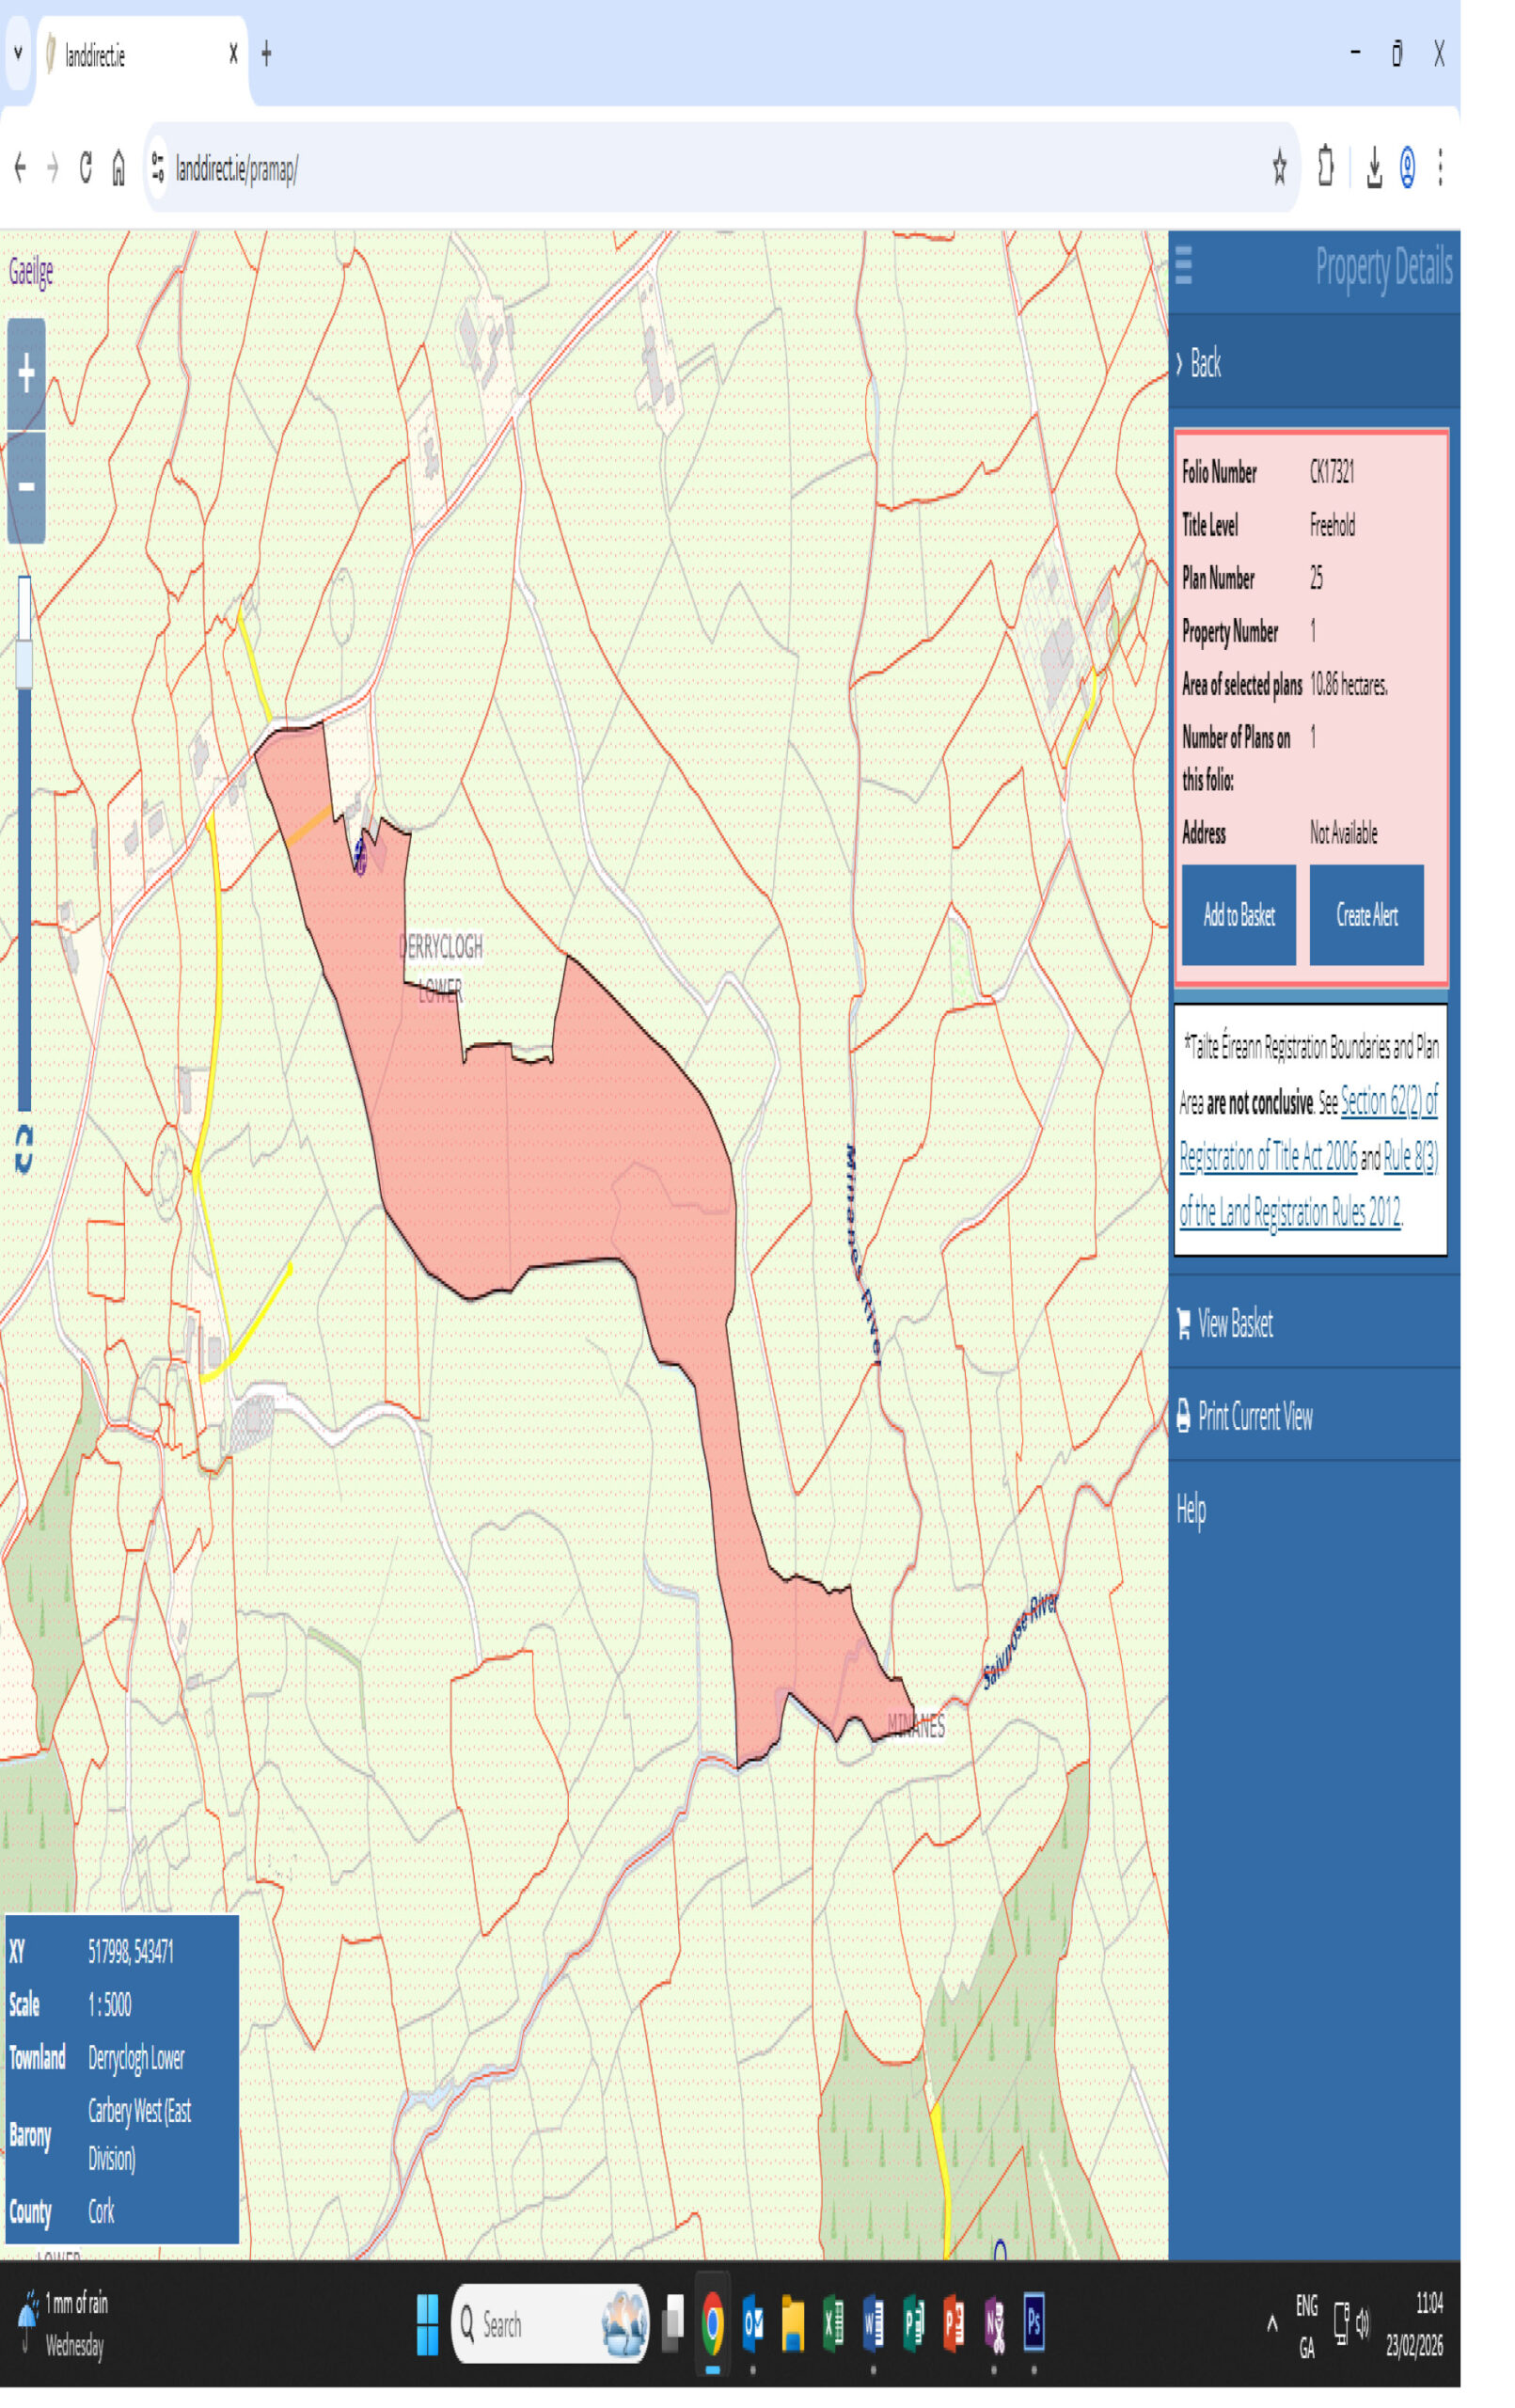Image resolution: width=1515 pixels, height=2408 pixels.
Task: Zoom out with the map minus button
Action: [26, 487]
